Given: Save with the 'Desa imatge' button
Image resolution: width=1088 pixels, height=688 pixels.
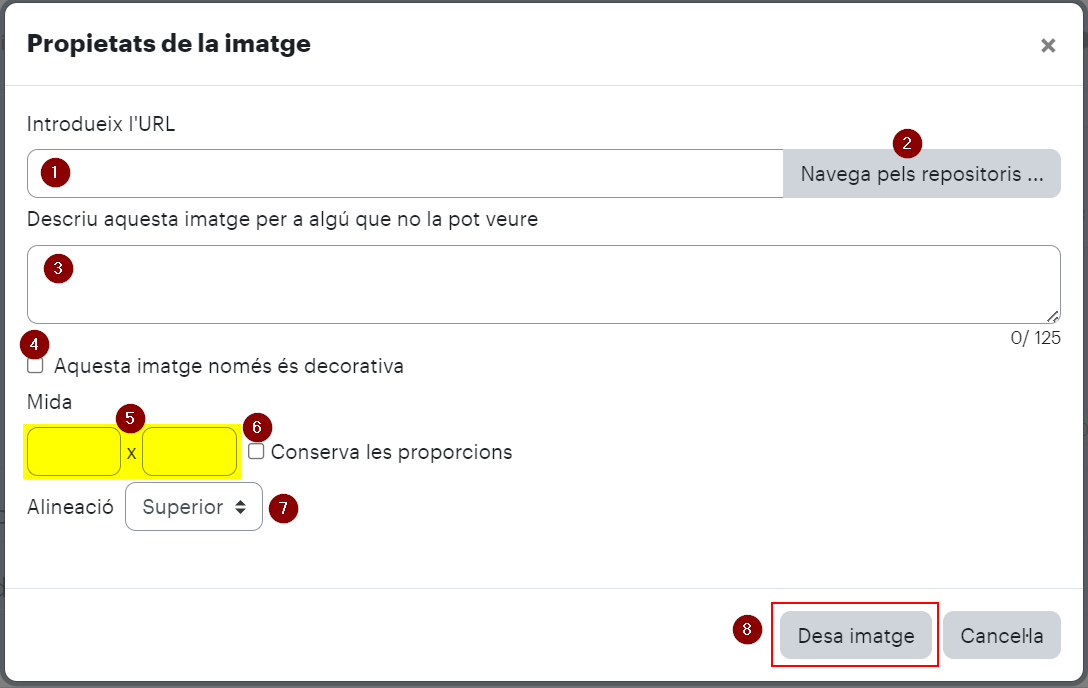Looking at the screenshot, I should (x=856, y=635).
